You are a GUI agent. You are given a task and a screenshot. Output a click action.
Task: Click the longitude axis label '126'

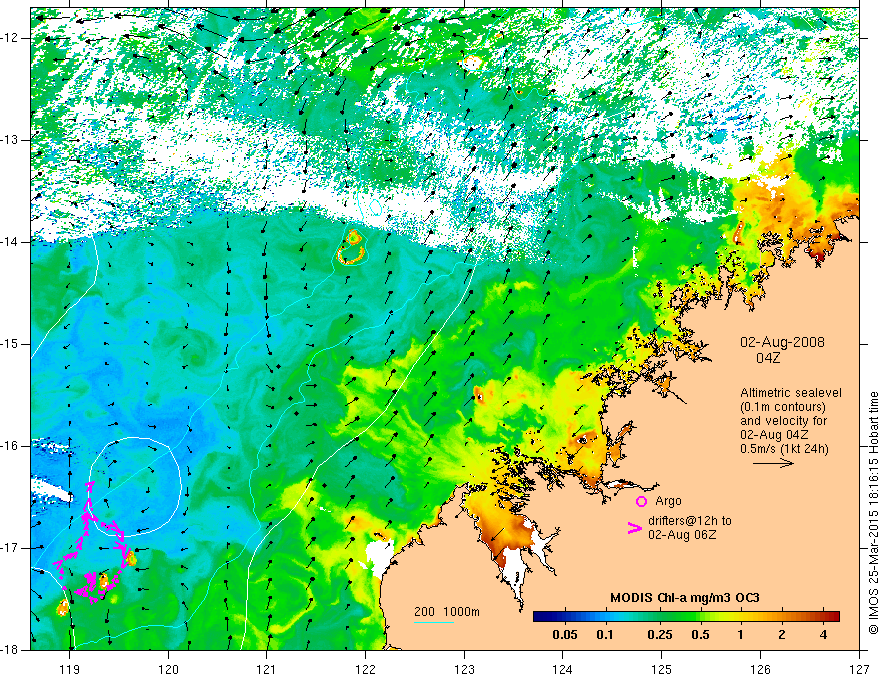point(760,669)
